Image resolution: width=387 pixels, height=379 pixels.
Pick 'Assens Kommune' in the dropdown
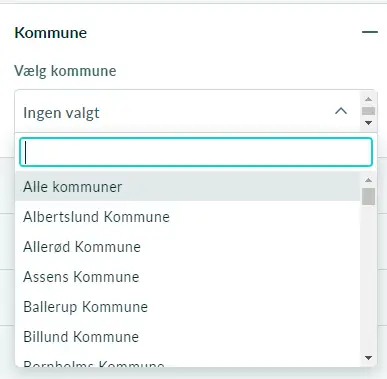pyautogui.click(x=188, y=277)
